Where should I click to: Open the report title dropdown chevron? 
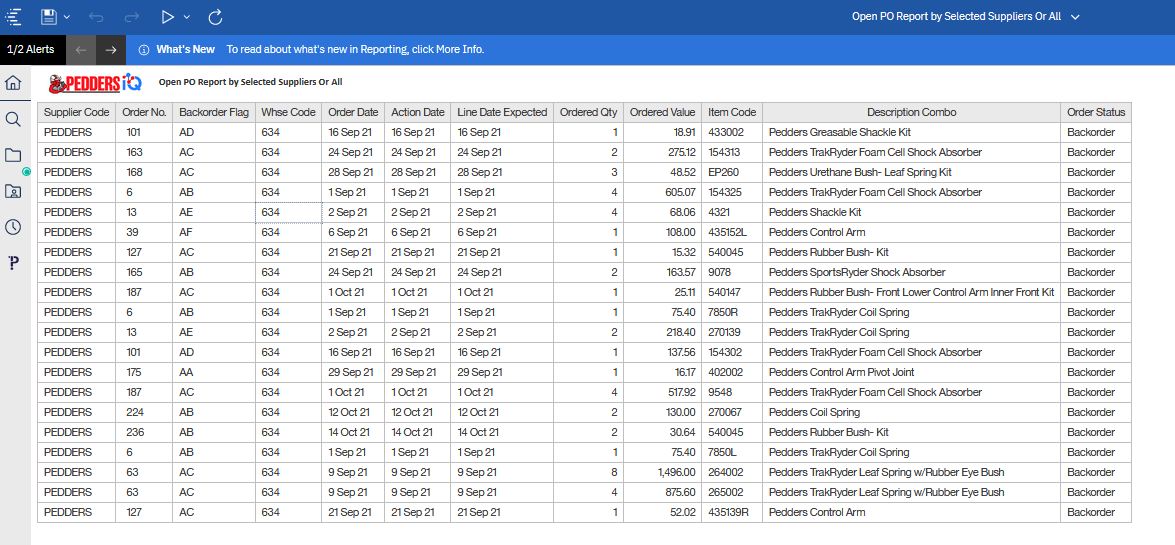click(x=1075, y=16)
